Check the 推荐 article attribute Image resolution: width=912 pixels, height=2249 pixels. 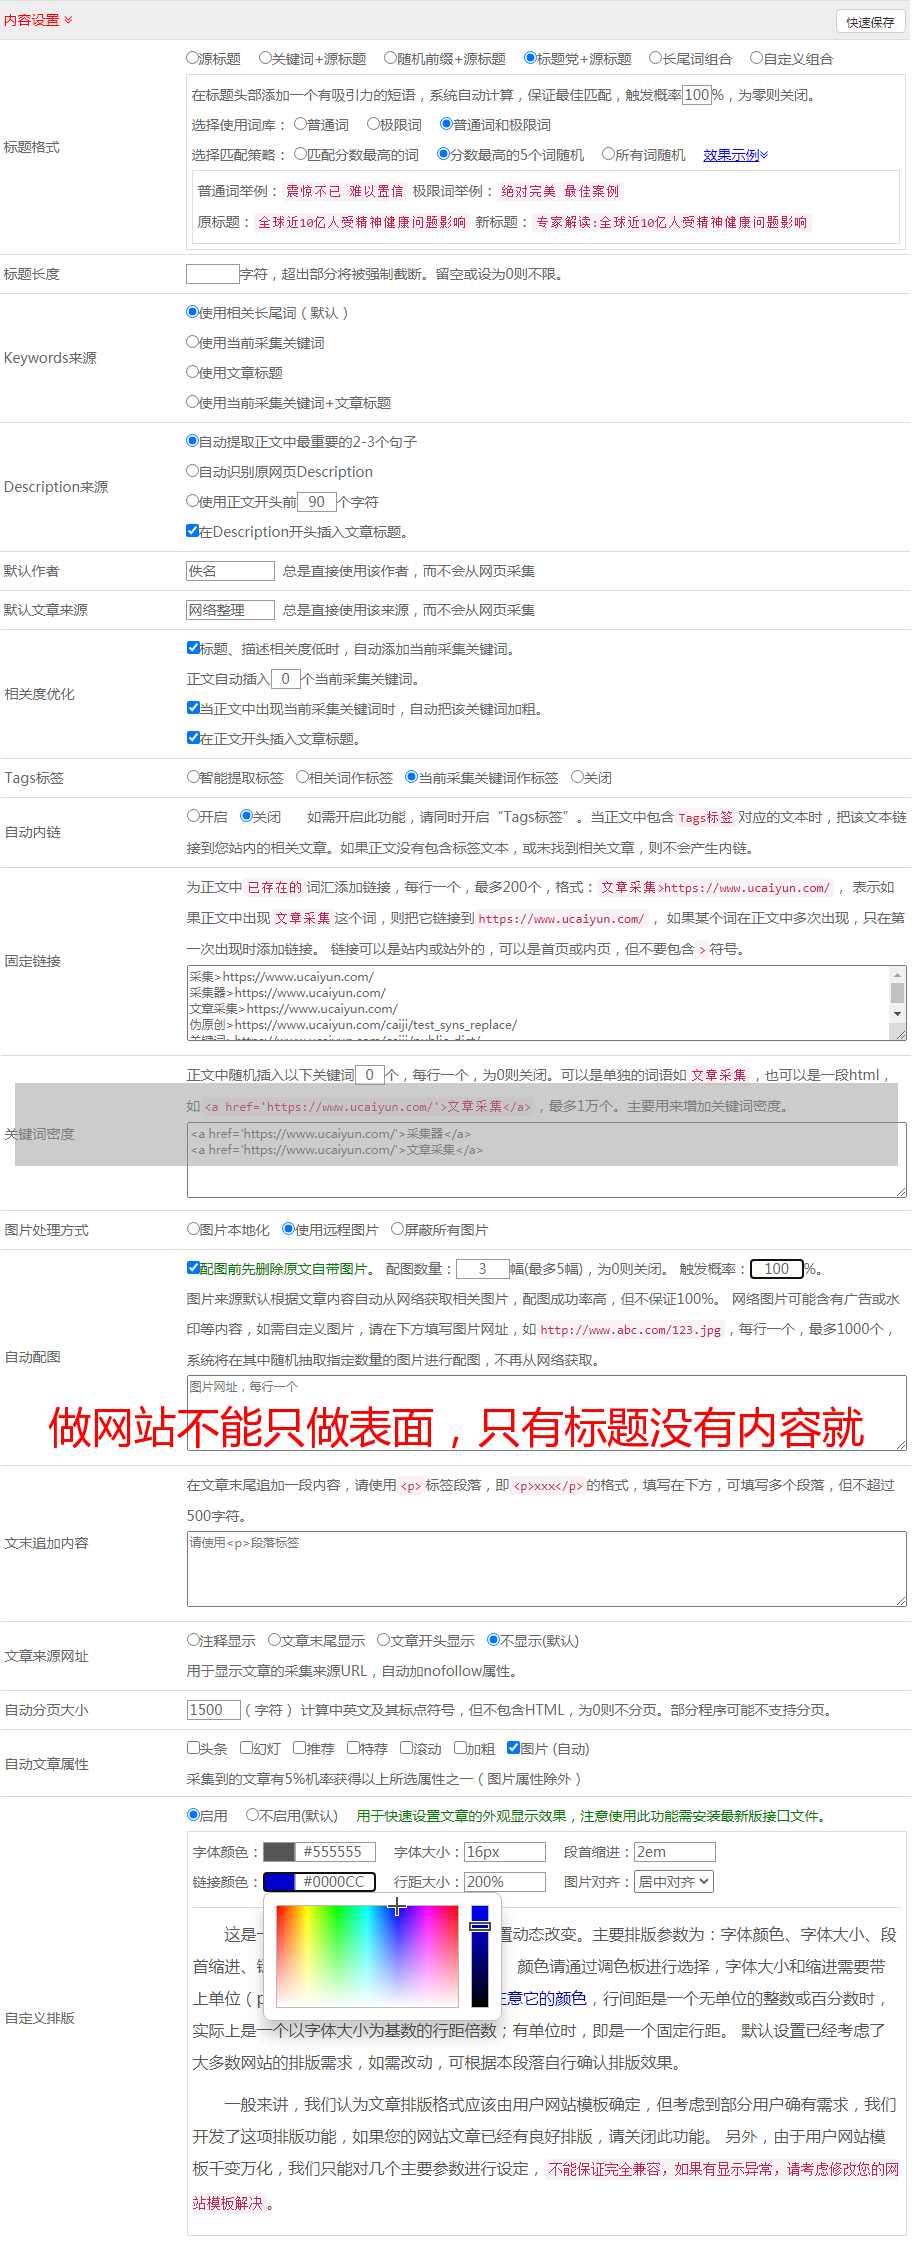click(300, 1748)
